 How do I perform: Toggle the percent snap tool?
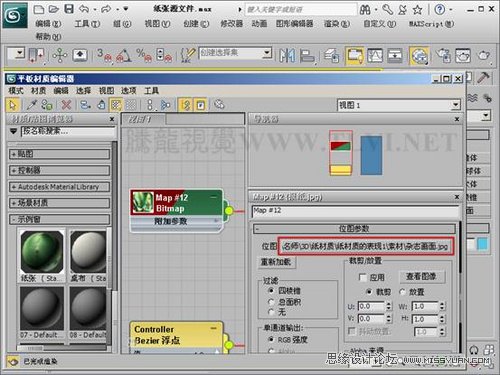tap(144, 55)
